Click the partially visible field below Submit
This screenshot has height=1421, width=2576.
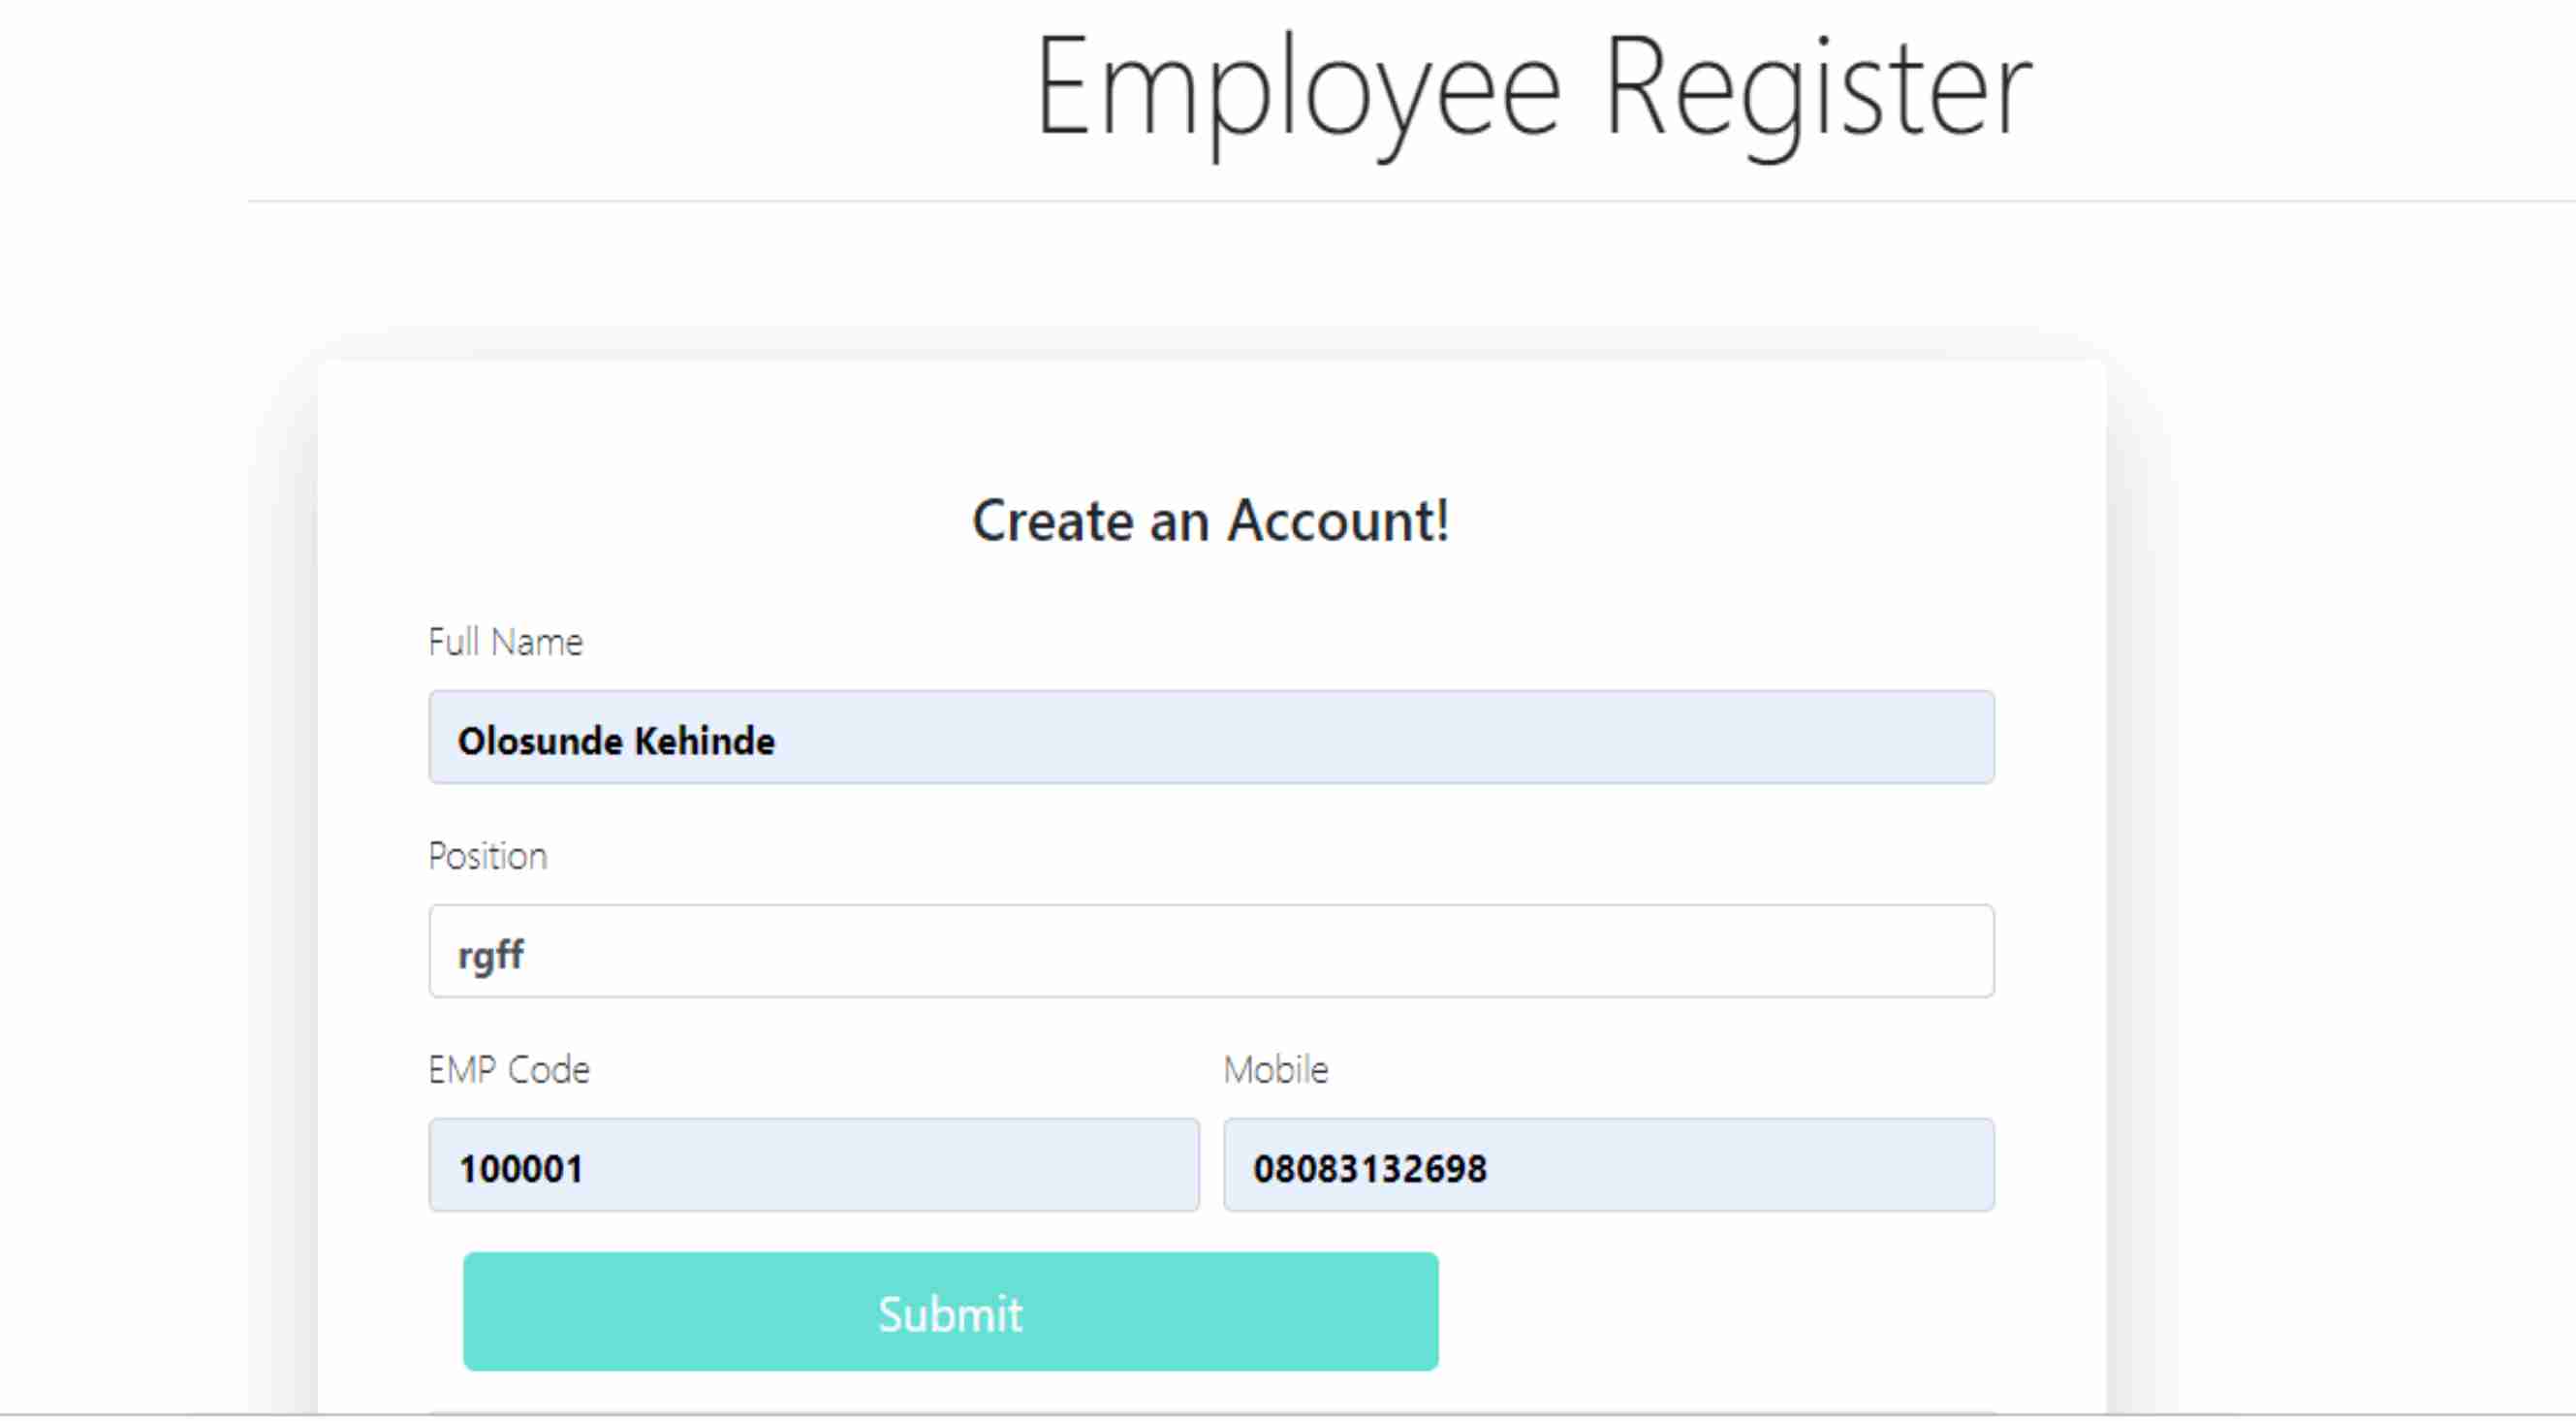pos(1211,1413)
